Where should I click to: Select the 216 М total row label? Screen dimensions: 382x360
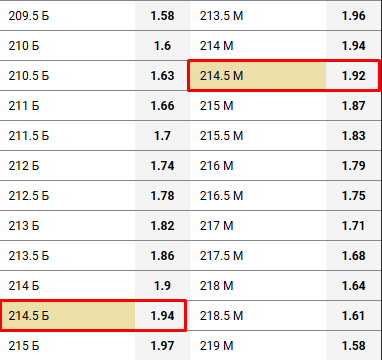pyautogui.click(x=217, y=166)
